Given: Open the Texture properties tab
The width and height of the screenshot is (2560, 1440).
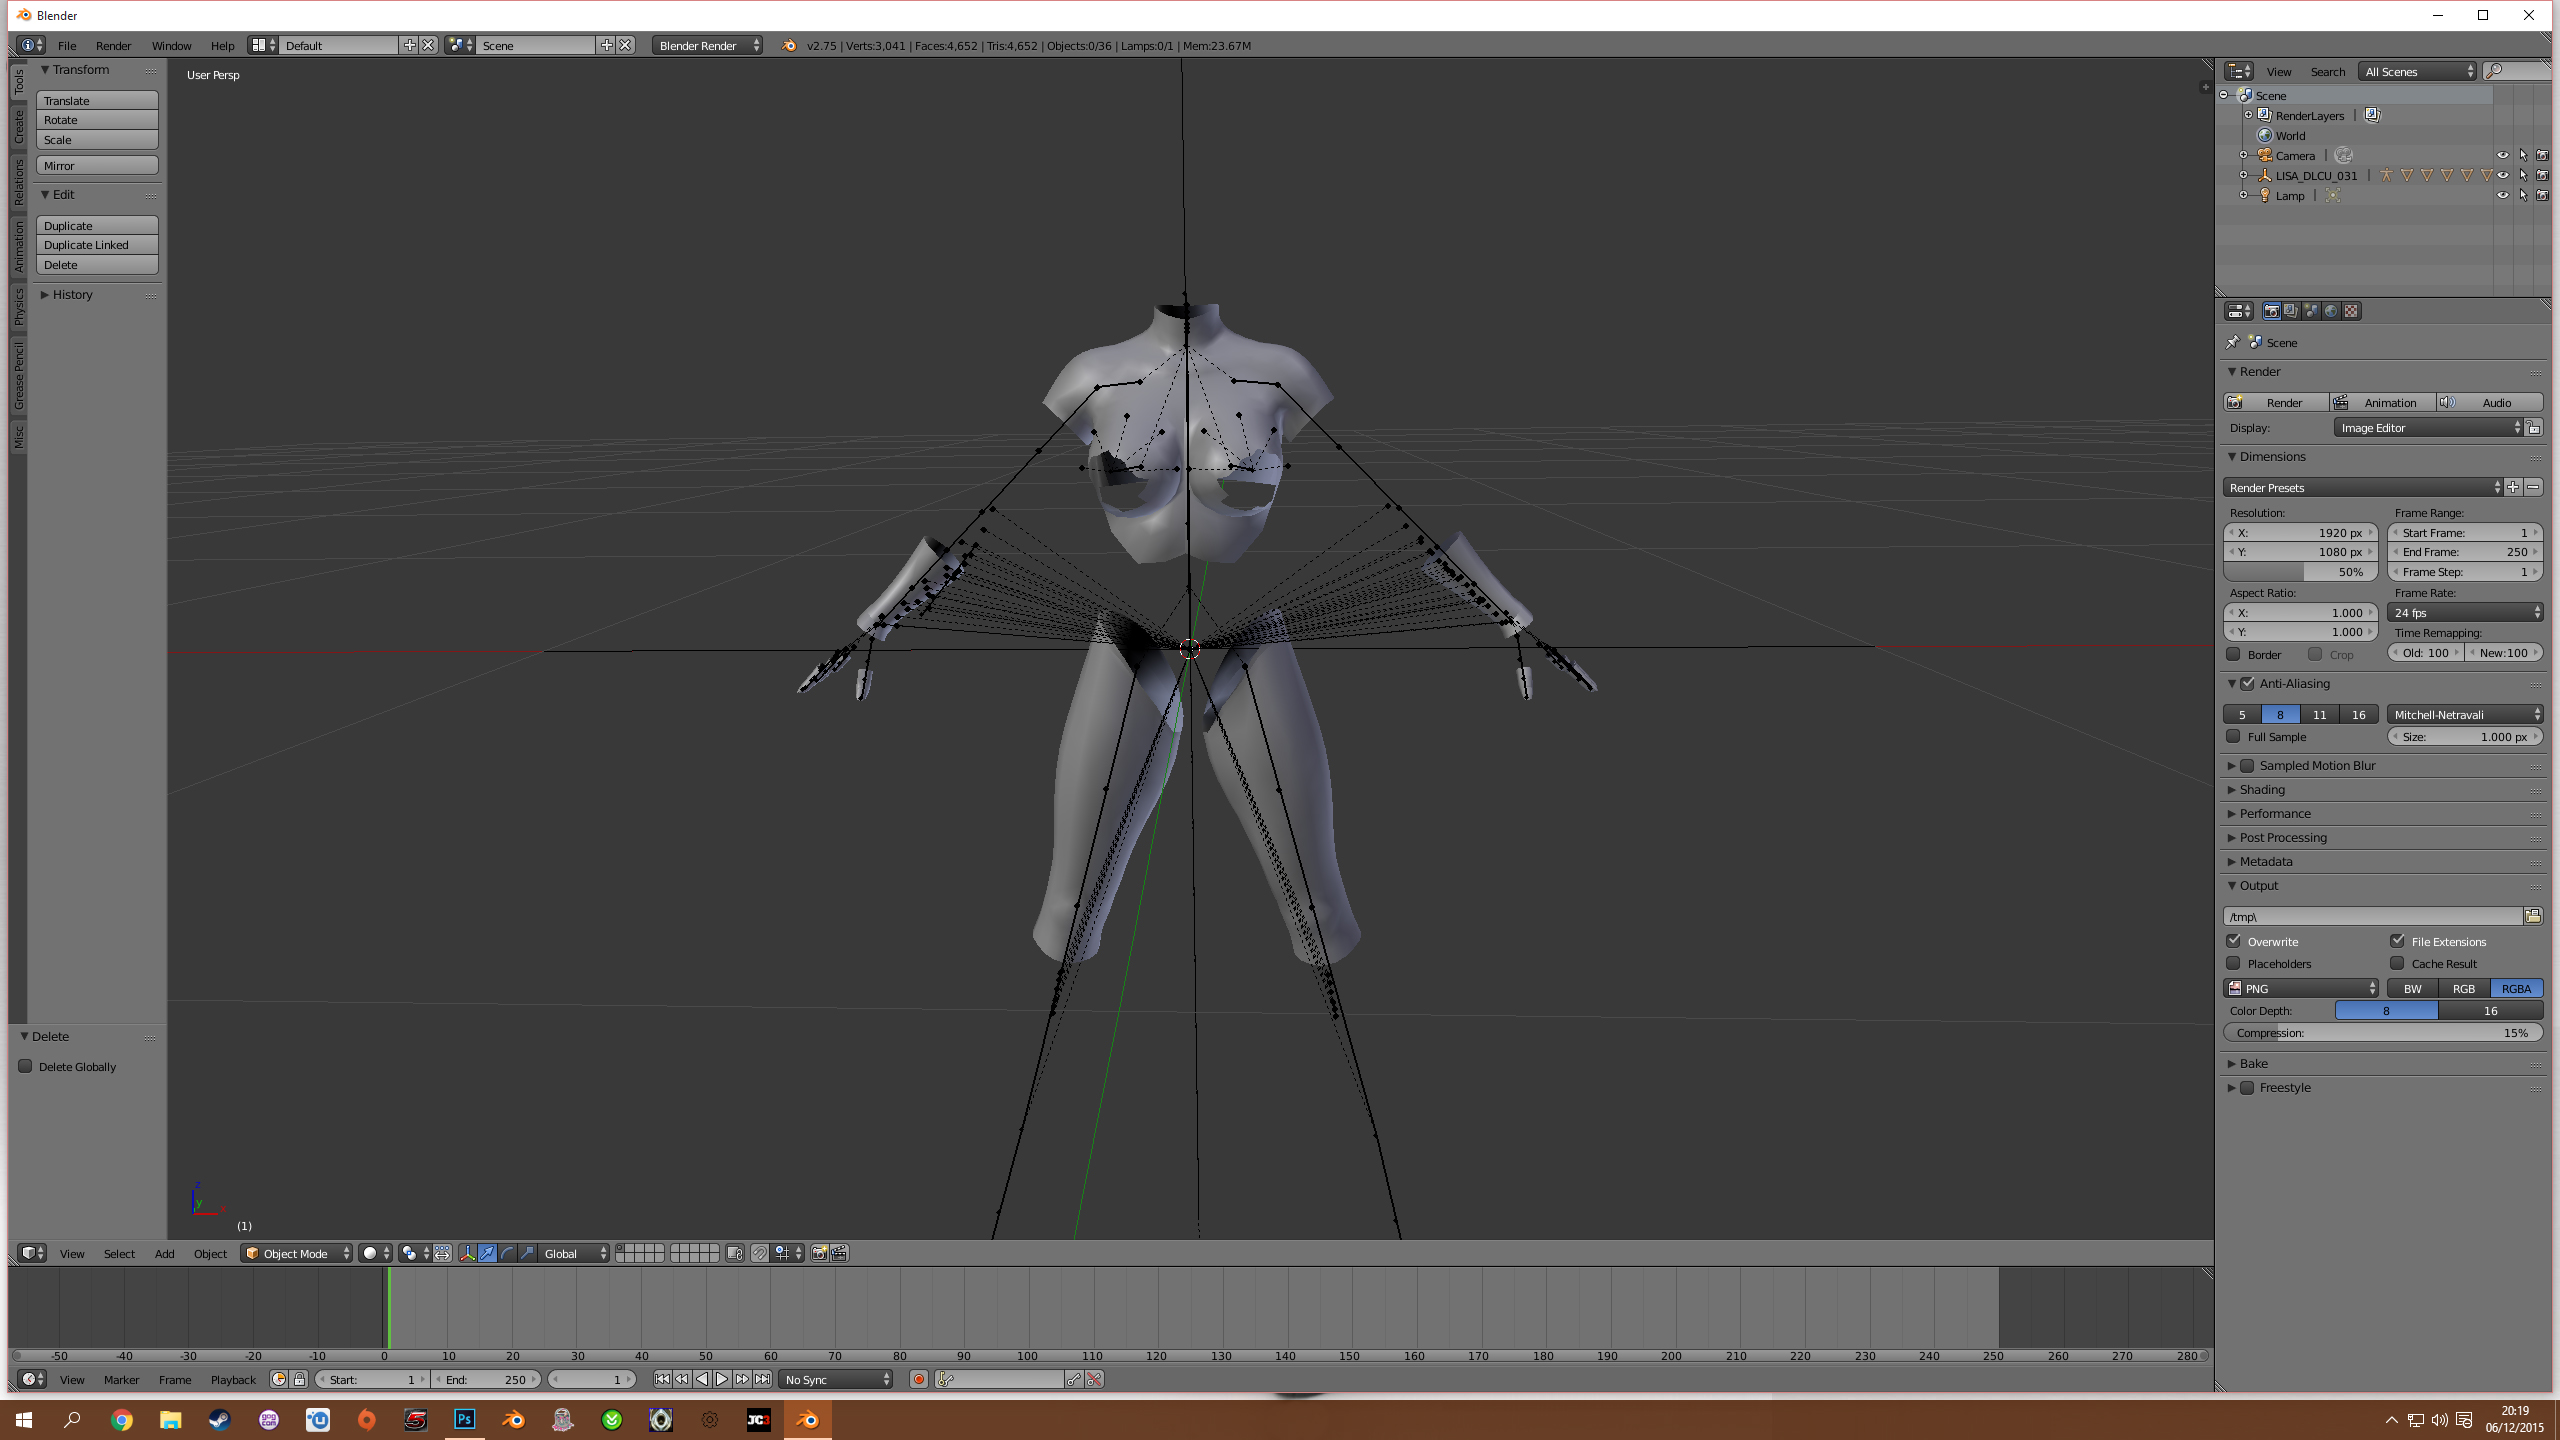Looking at the screenshot, I should point(2351,311).
